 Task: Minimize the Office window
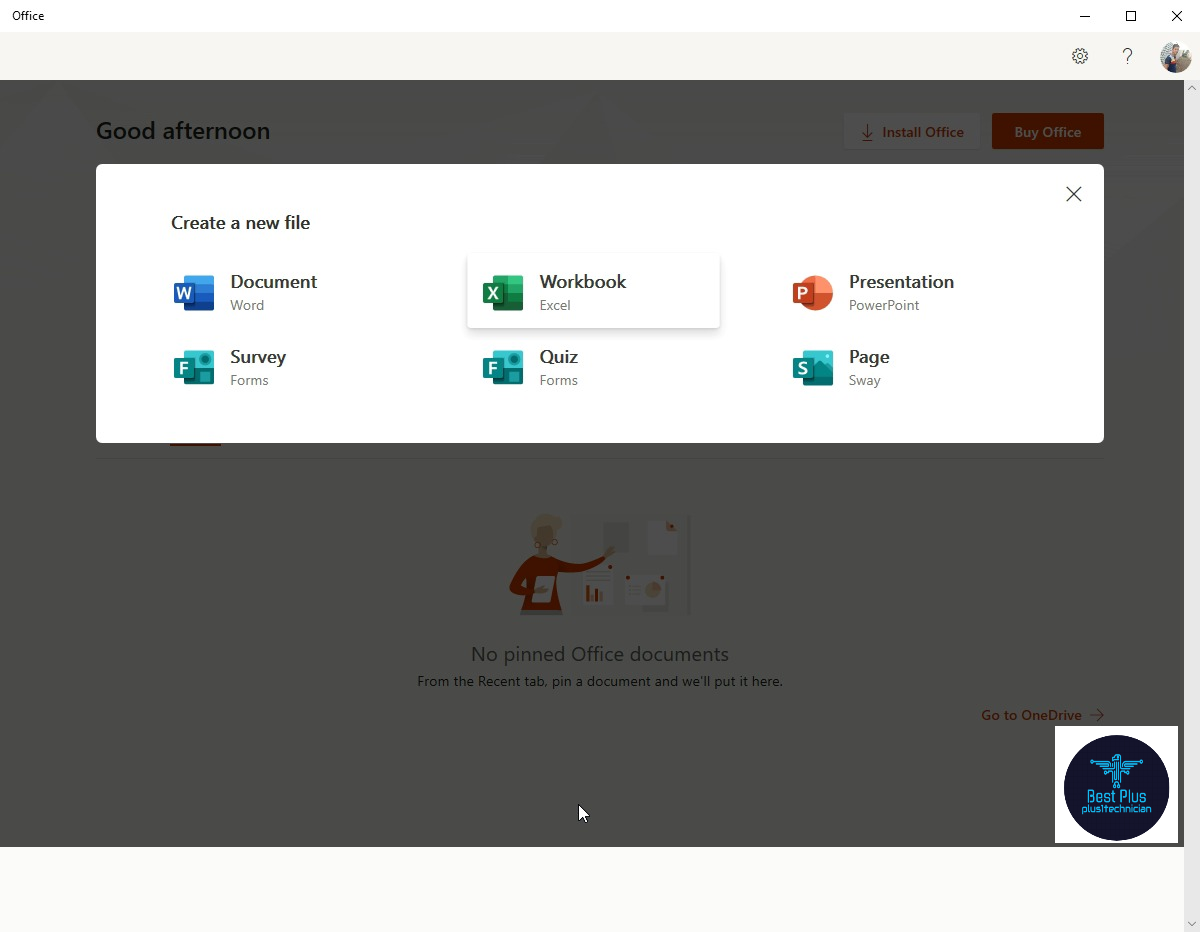pos(1085,16)
